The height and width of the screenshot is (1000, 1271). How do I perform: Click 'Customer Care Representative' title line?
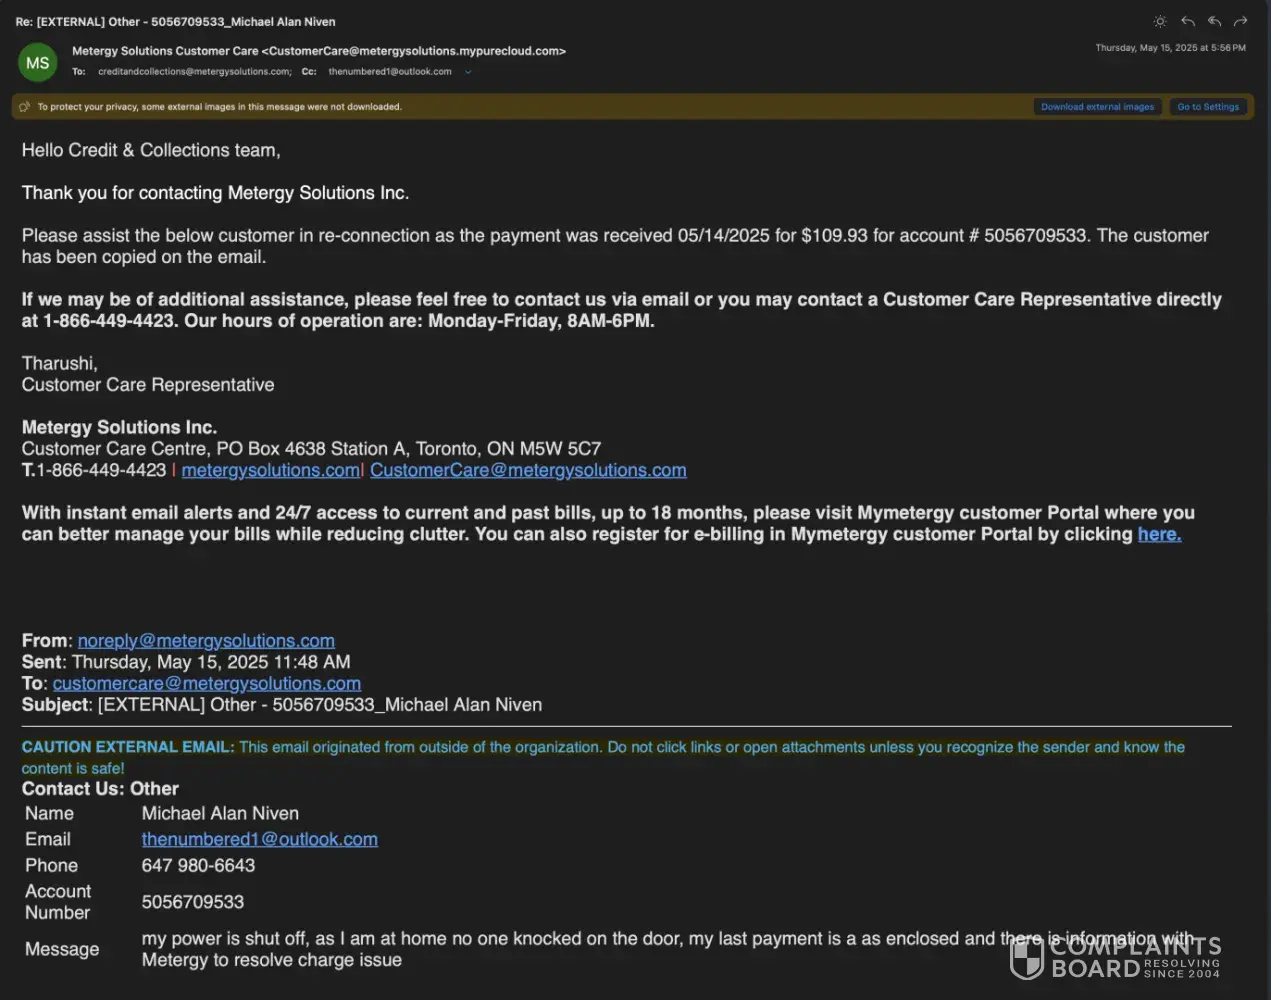pyautogui.click(x=148, y=385)
